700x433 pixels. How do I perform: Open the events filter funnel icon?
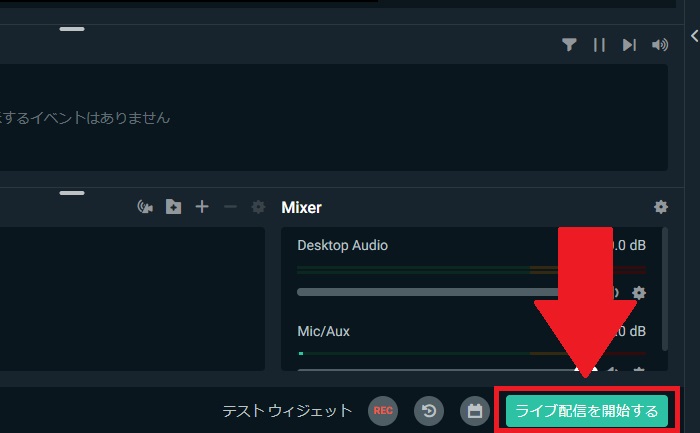tap(569, 45)
